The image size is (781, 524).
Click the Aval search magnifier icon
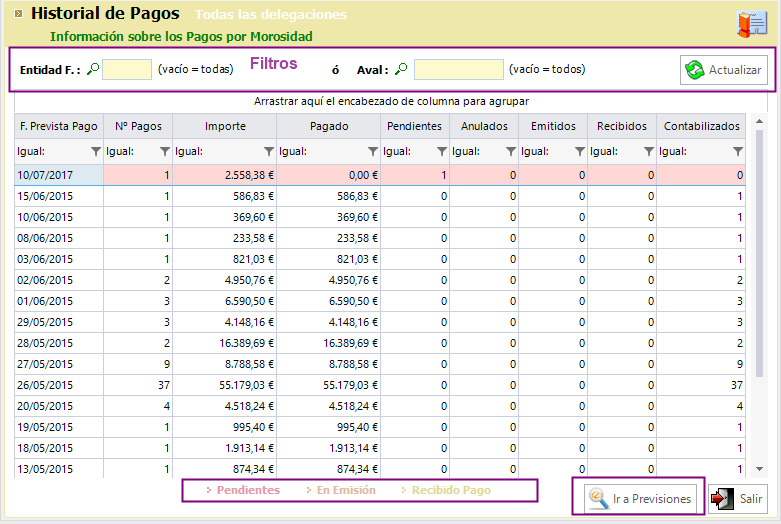tap(401, 69)
